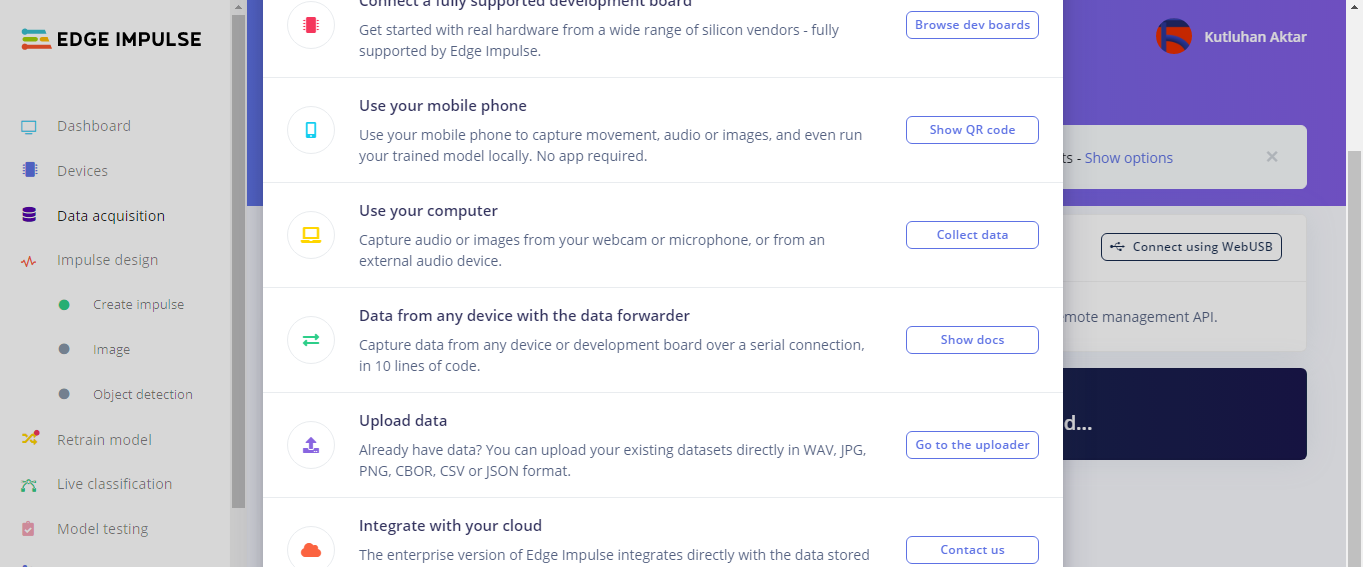Click the upload data icon
1363x567 pixels.
click(x=311, y=445)
